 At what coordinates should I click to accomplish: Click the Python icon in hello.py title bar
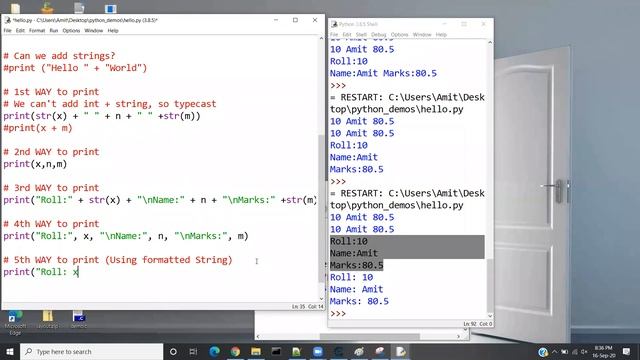7,20
